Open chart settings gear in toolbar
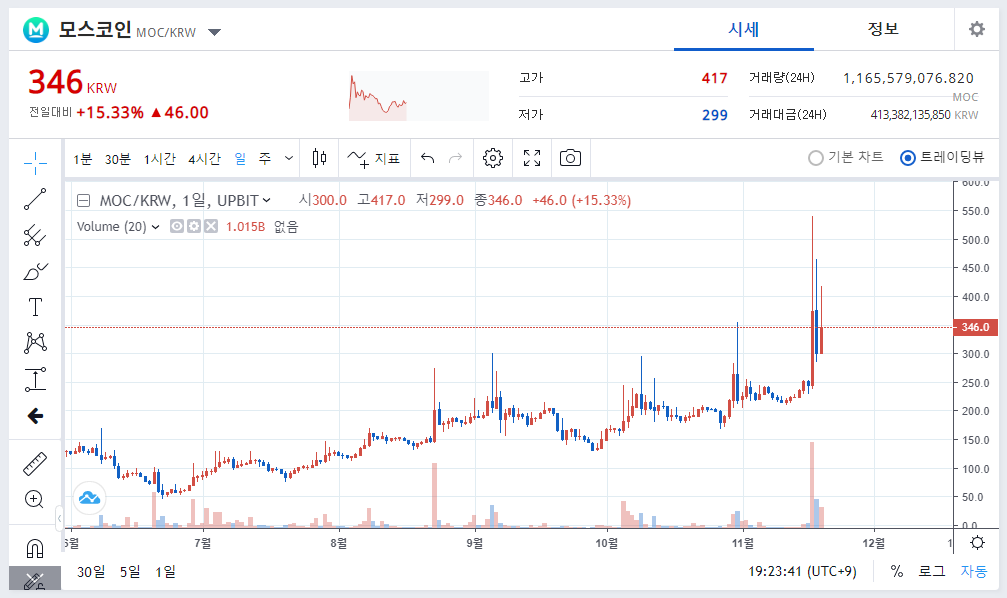1007x598 pixels. [x=493, y=158]
